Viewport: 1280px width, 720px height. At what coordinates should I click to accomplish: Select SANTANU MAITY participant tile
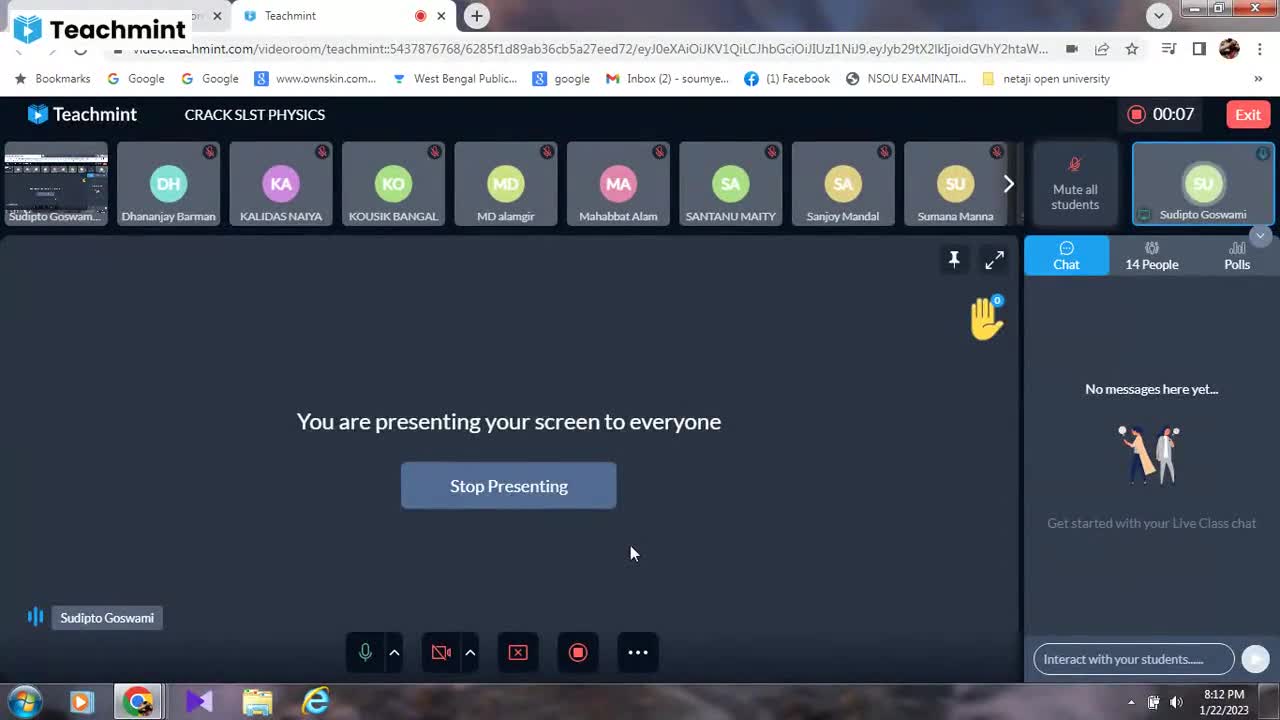pyautogui.click(x=731, y=183)
